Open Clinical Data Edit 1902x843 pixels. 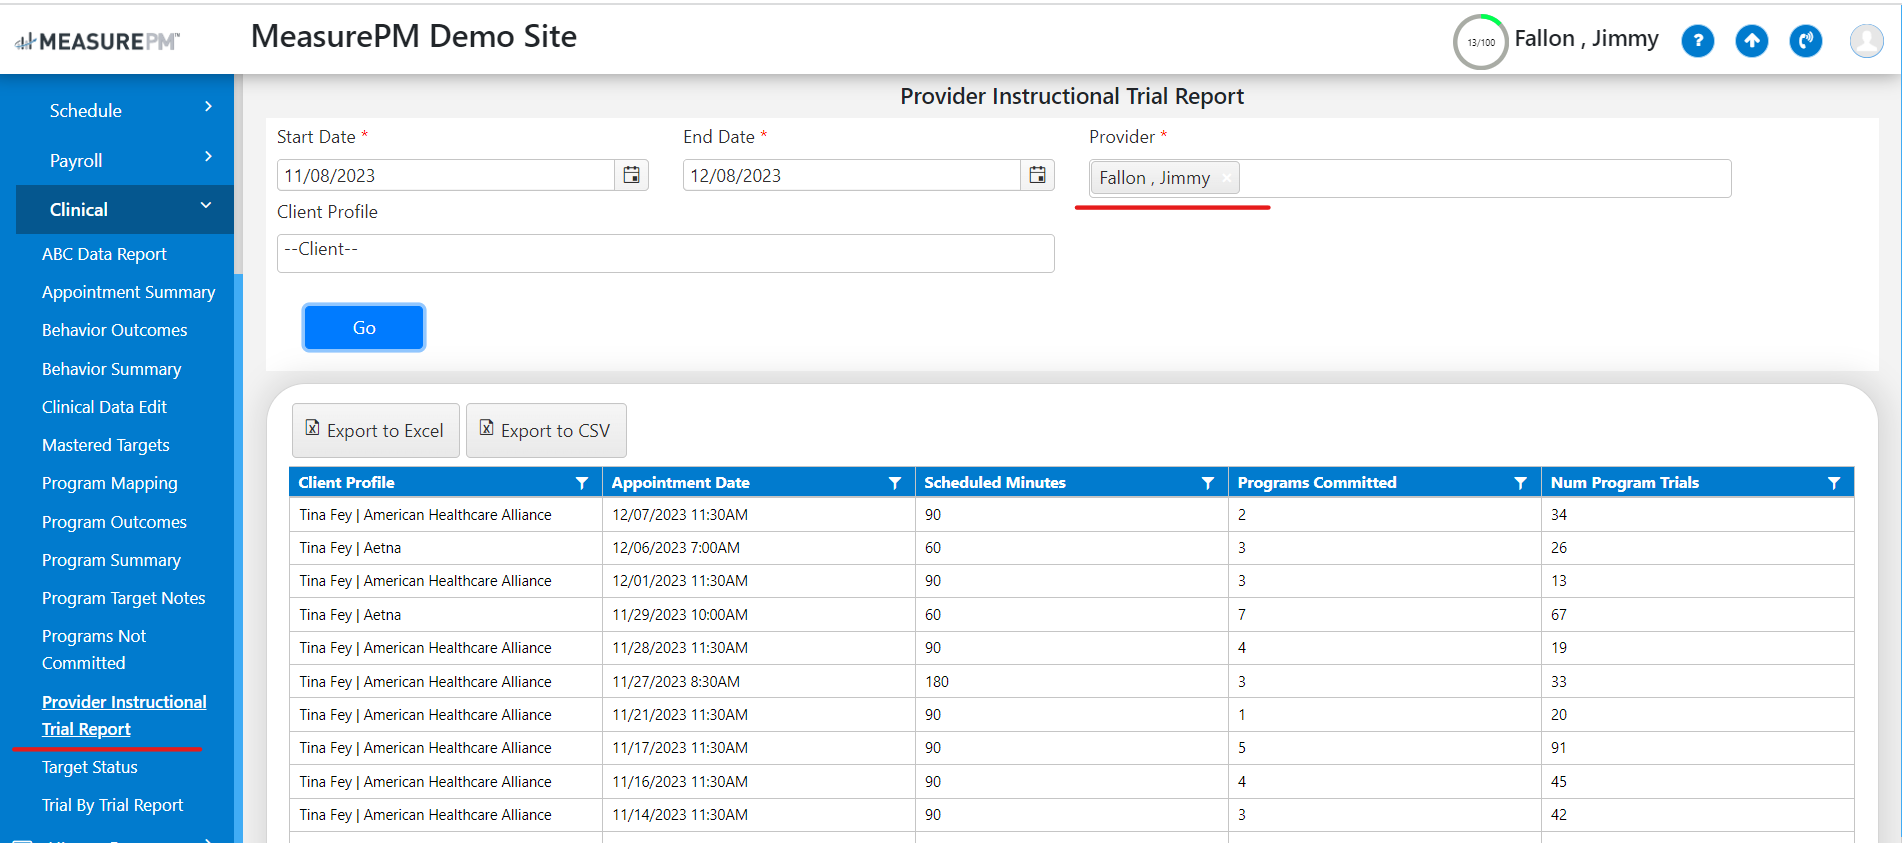pyautogui.click(x=104, y=407)
